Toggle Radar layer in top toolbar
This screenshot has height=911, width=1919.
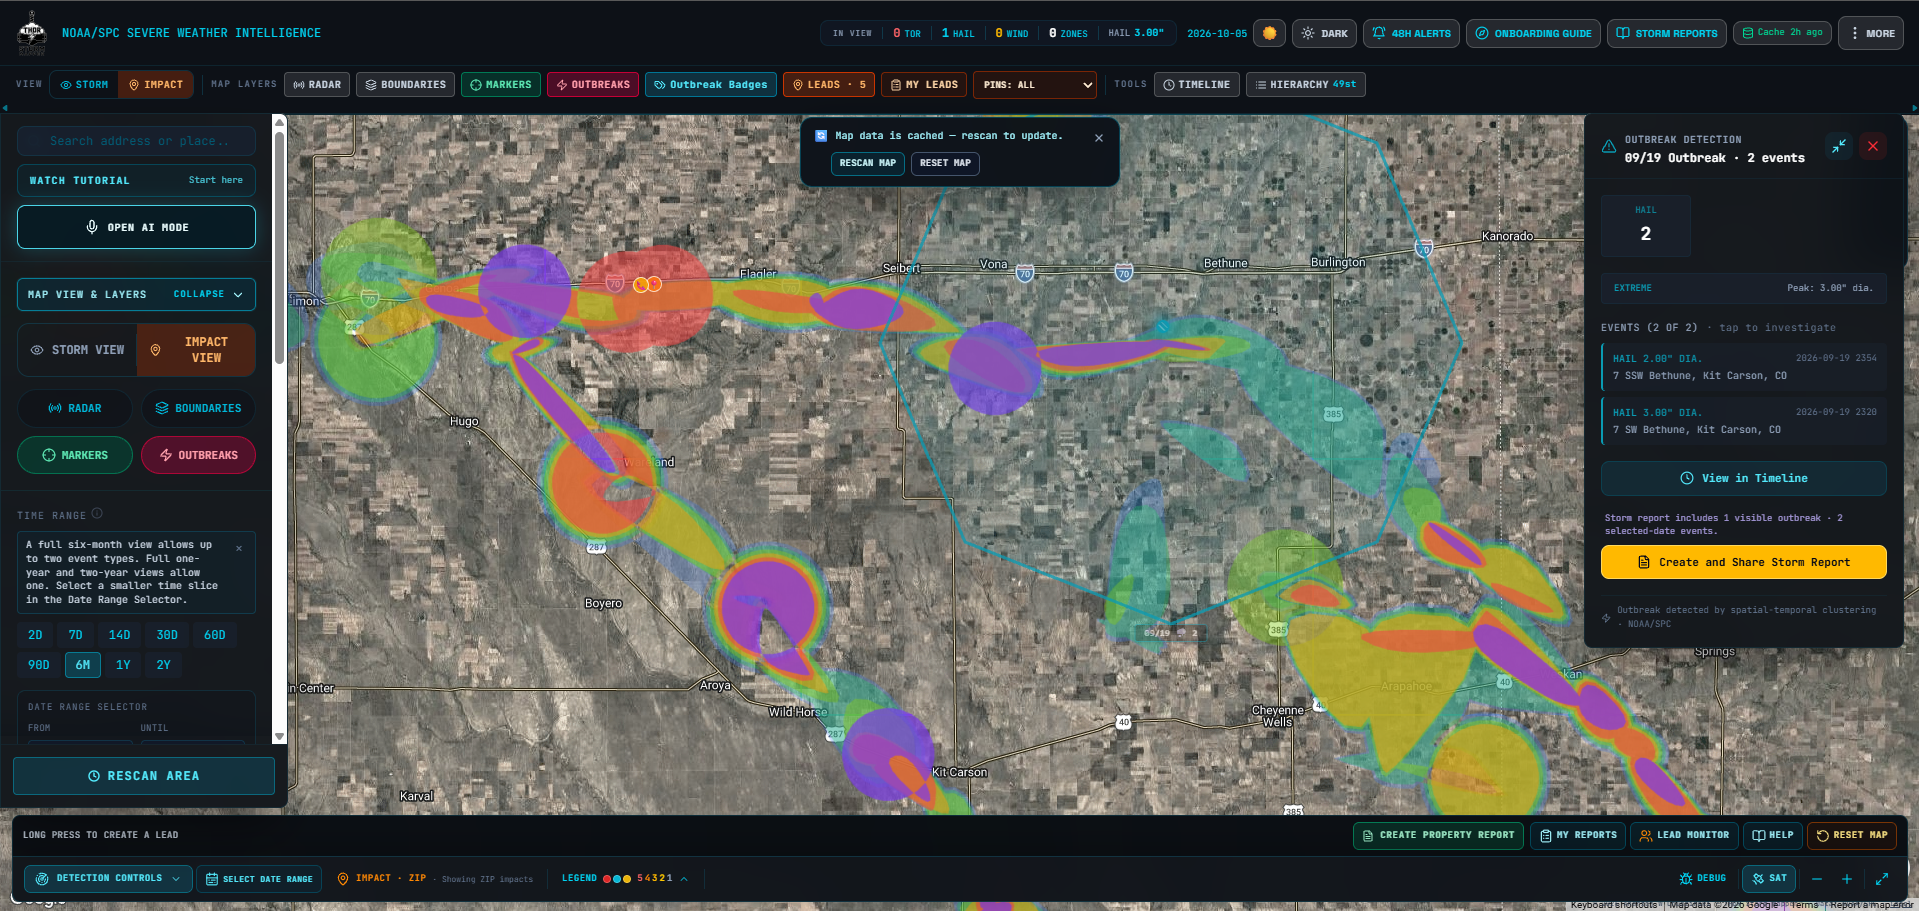[x=317, y=85]
